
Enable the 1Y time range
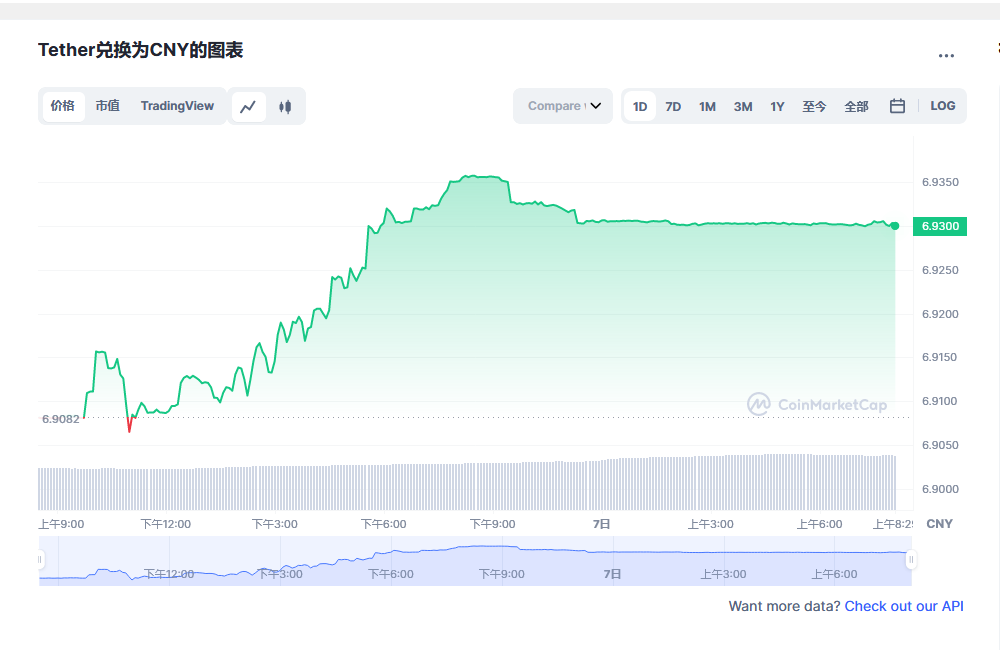pyautogui.click(x=777, y=105)
